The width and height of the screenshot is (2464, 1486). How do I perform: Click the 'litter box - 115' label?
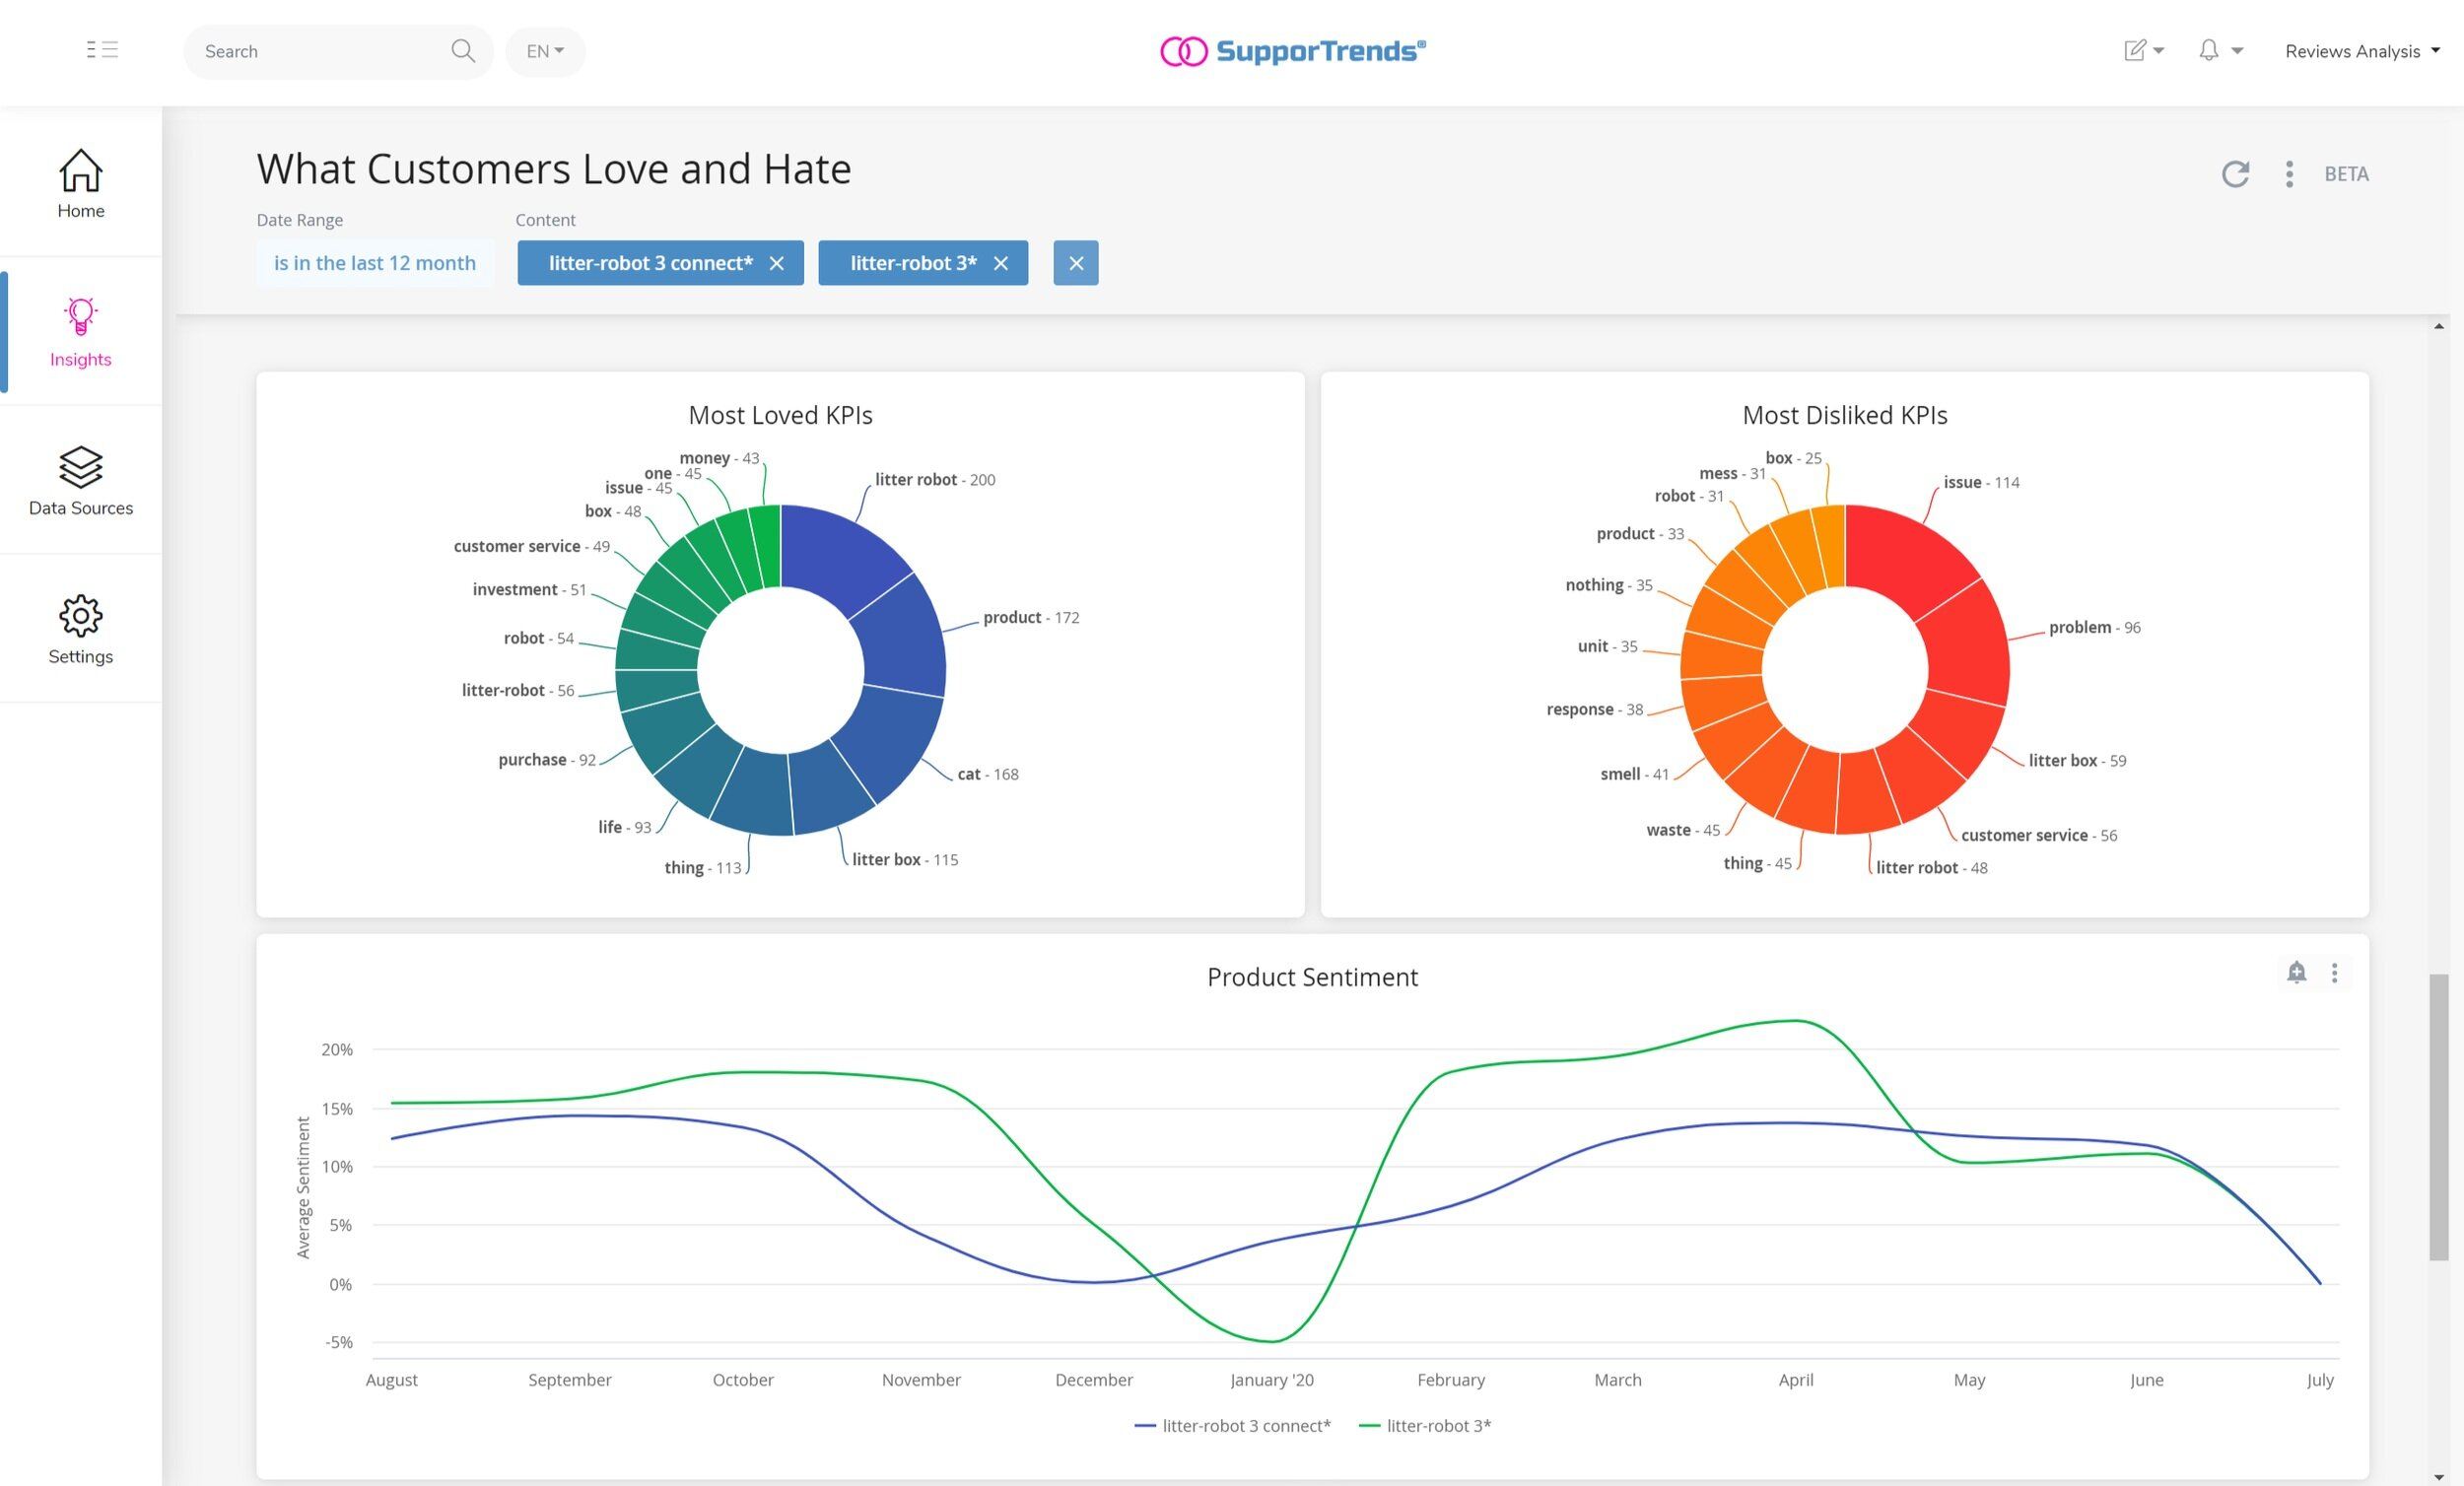(x=905, y=859)
